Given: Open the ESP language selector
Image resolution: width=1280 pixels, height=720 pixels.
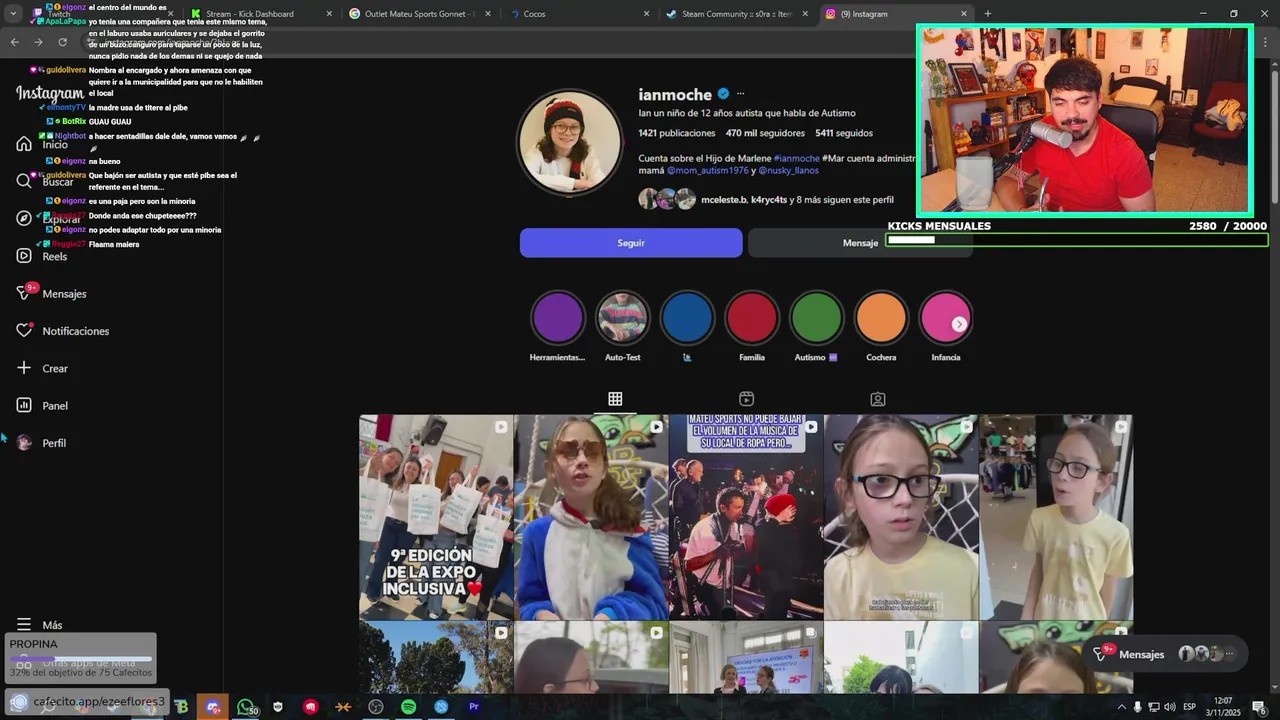Looking at the screenshot, I should tap(1189, 707).
